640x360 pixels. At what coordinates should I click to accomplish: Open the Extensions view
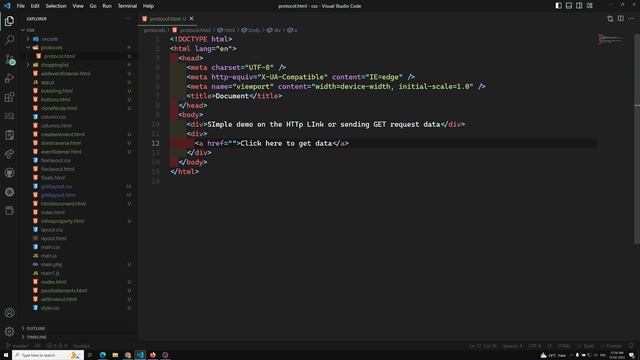[9, 97]
